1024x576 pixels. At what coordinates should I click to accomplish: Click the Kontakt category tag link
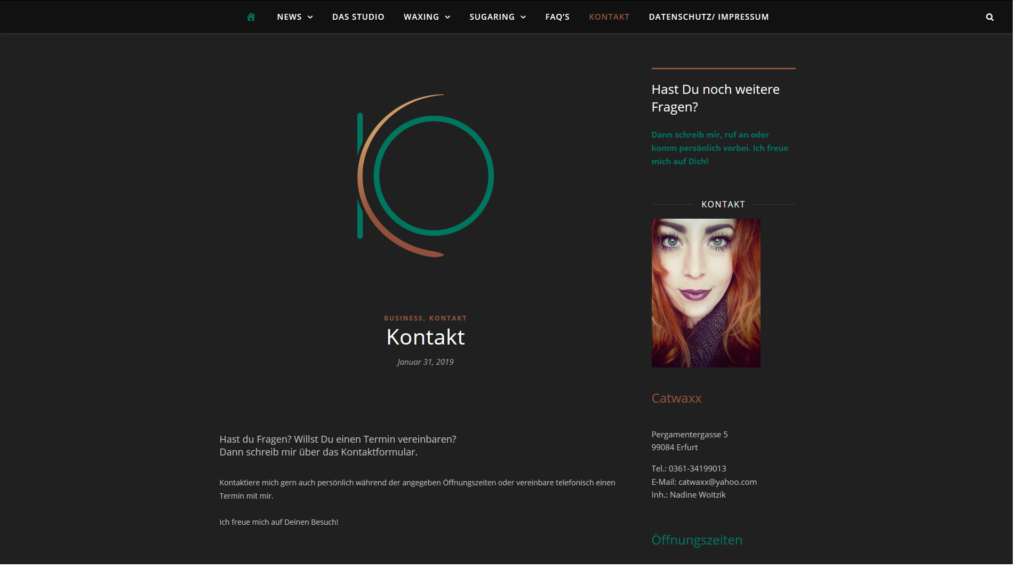tap(448, 318)
